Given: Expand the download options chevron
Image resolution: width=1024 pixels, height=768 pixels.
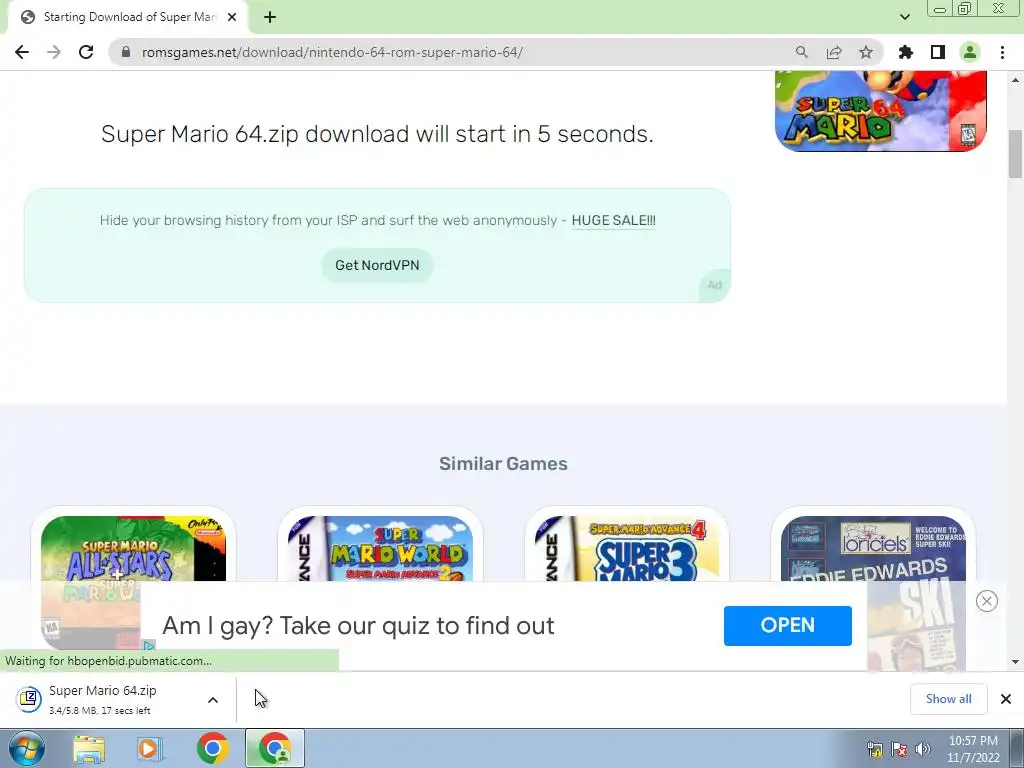Looking at the screenshot, I should 213,700.
